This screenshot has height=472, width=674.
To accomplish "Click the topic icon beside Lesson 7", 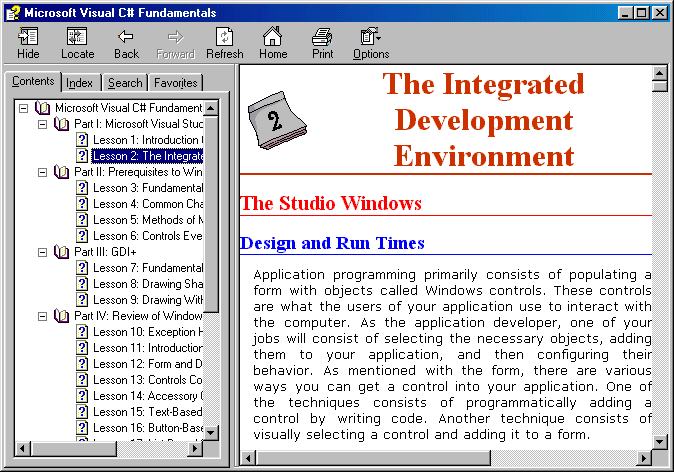I will (82, 268).
